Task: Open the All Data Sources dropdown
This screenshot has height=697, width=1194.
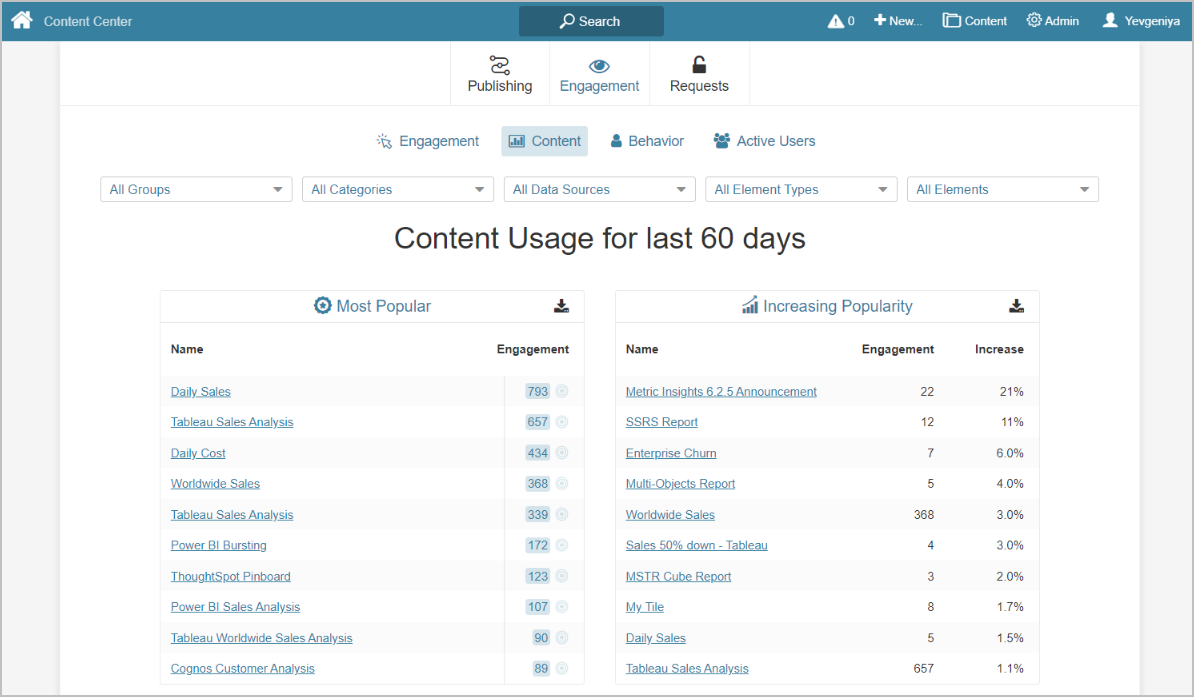Action: (x=599, y=190)
